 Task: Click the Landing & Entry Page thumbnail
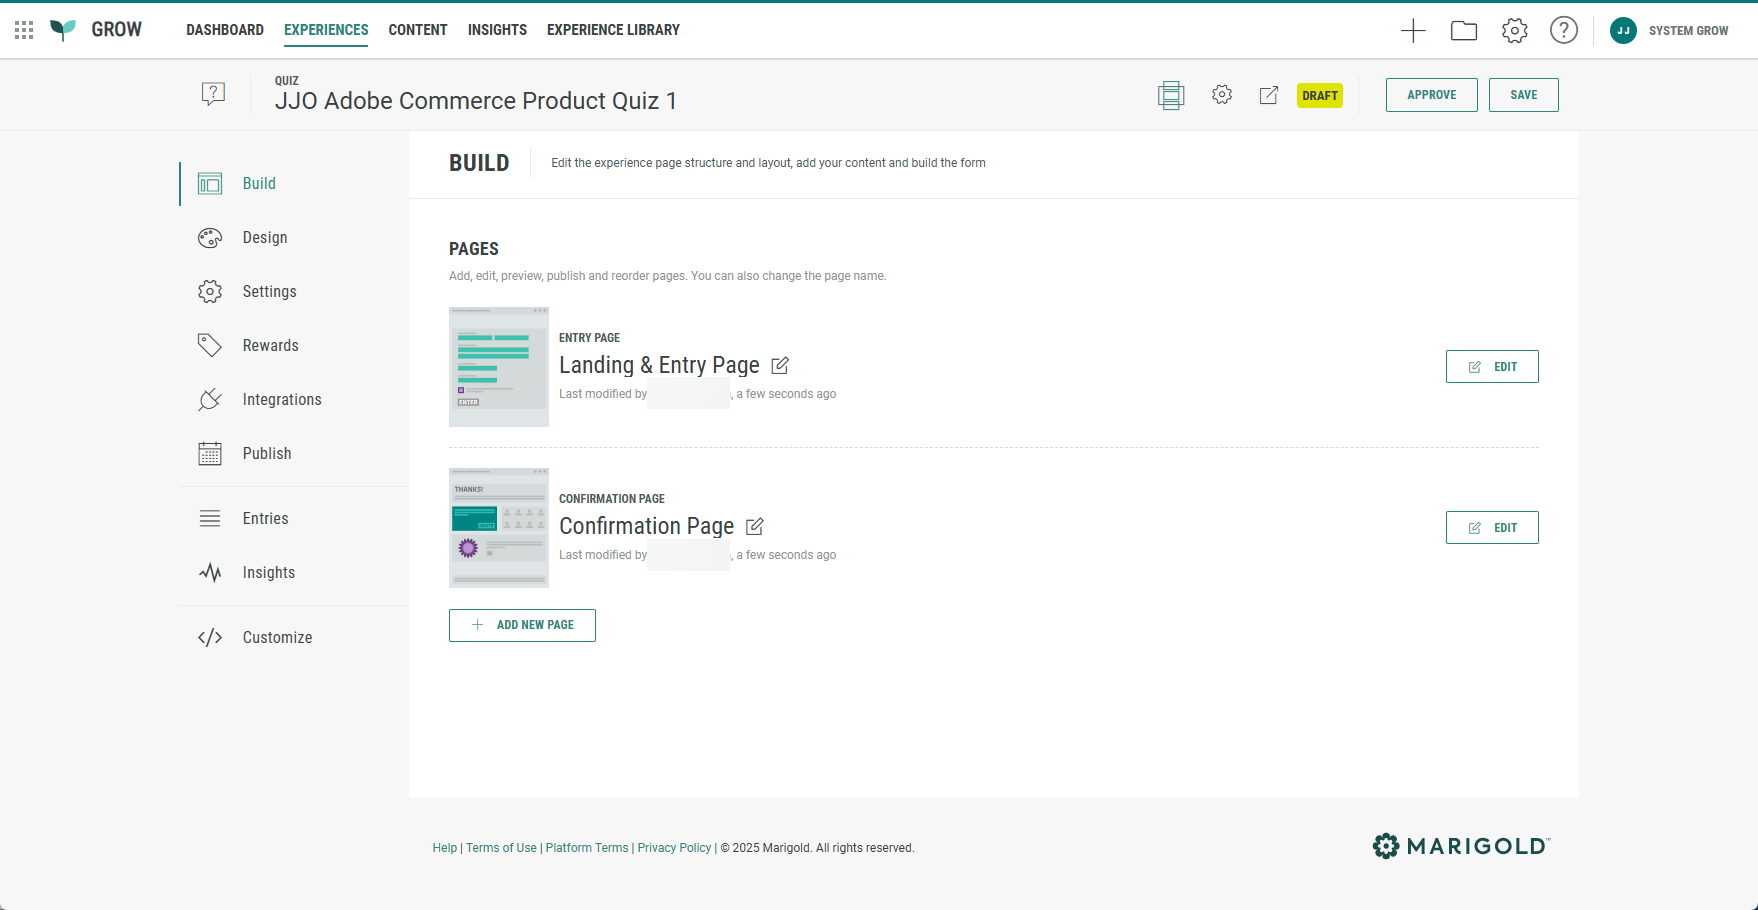(499, 367)
